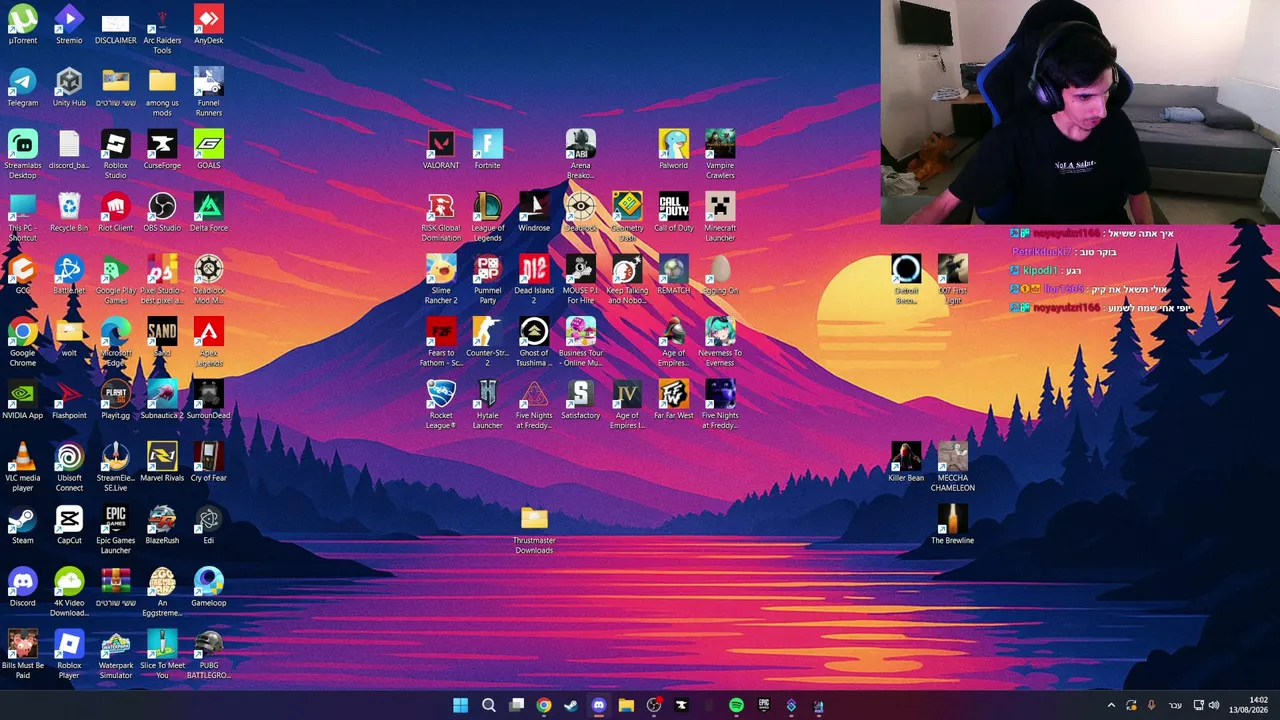Image resolution: width=1280 pixels, height=720 pixels.
Task: Select the Killer Bean shortcut
Action: 906,463
